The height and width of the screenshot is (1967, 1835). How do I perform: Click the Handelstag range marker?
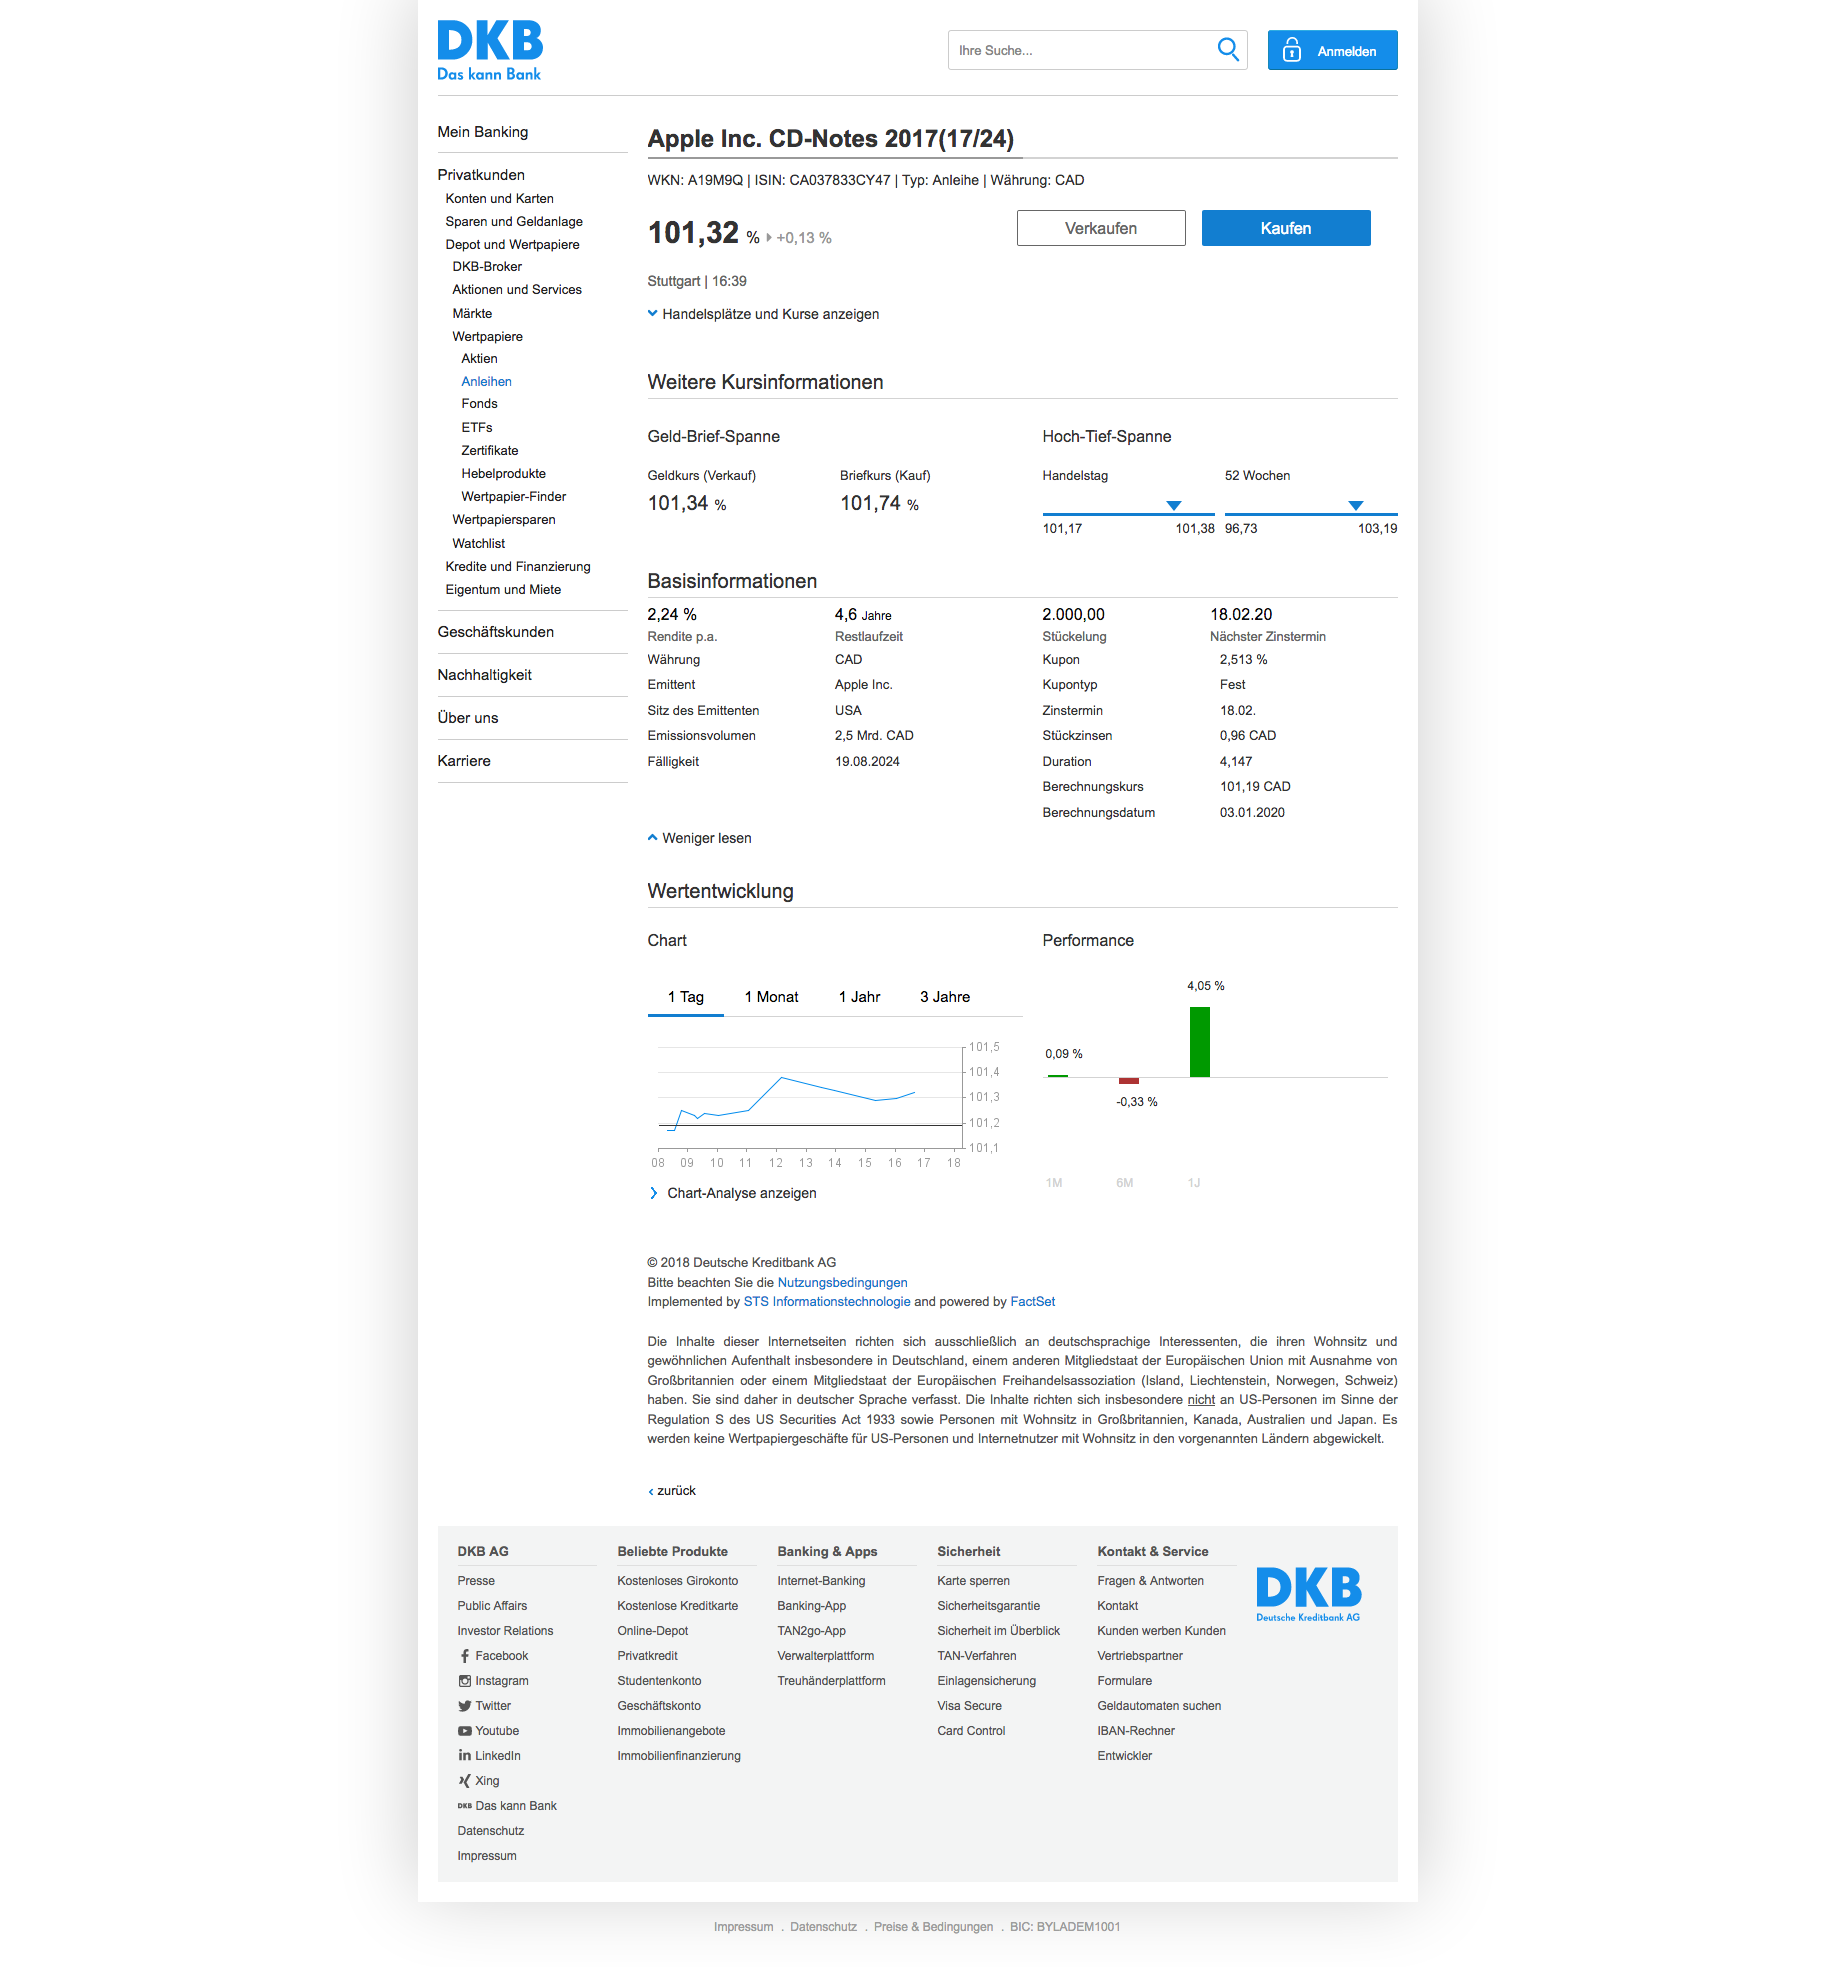[x=1174, y=505]
